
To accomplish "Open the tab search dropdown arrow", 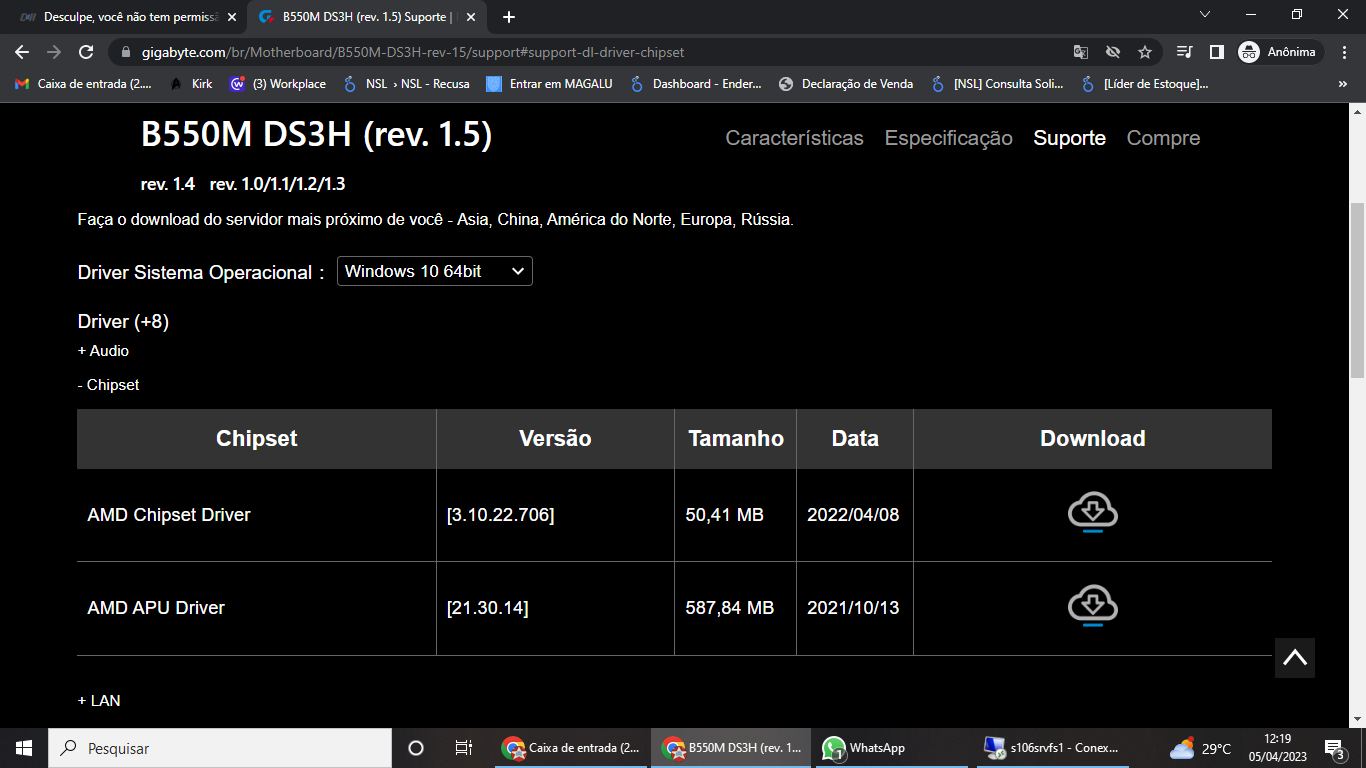I will pyautogui.click(x=1205, y=14).
